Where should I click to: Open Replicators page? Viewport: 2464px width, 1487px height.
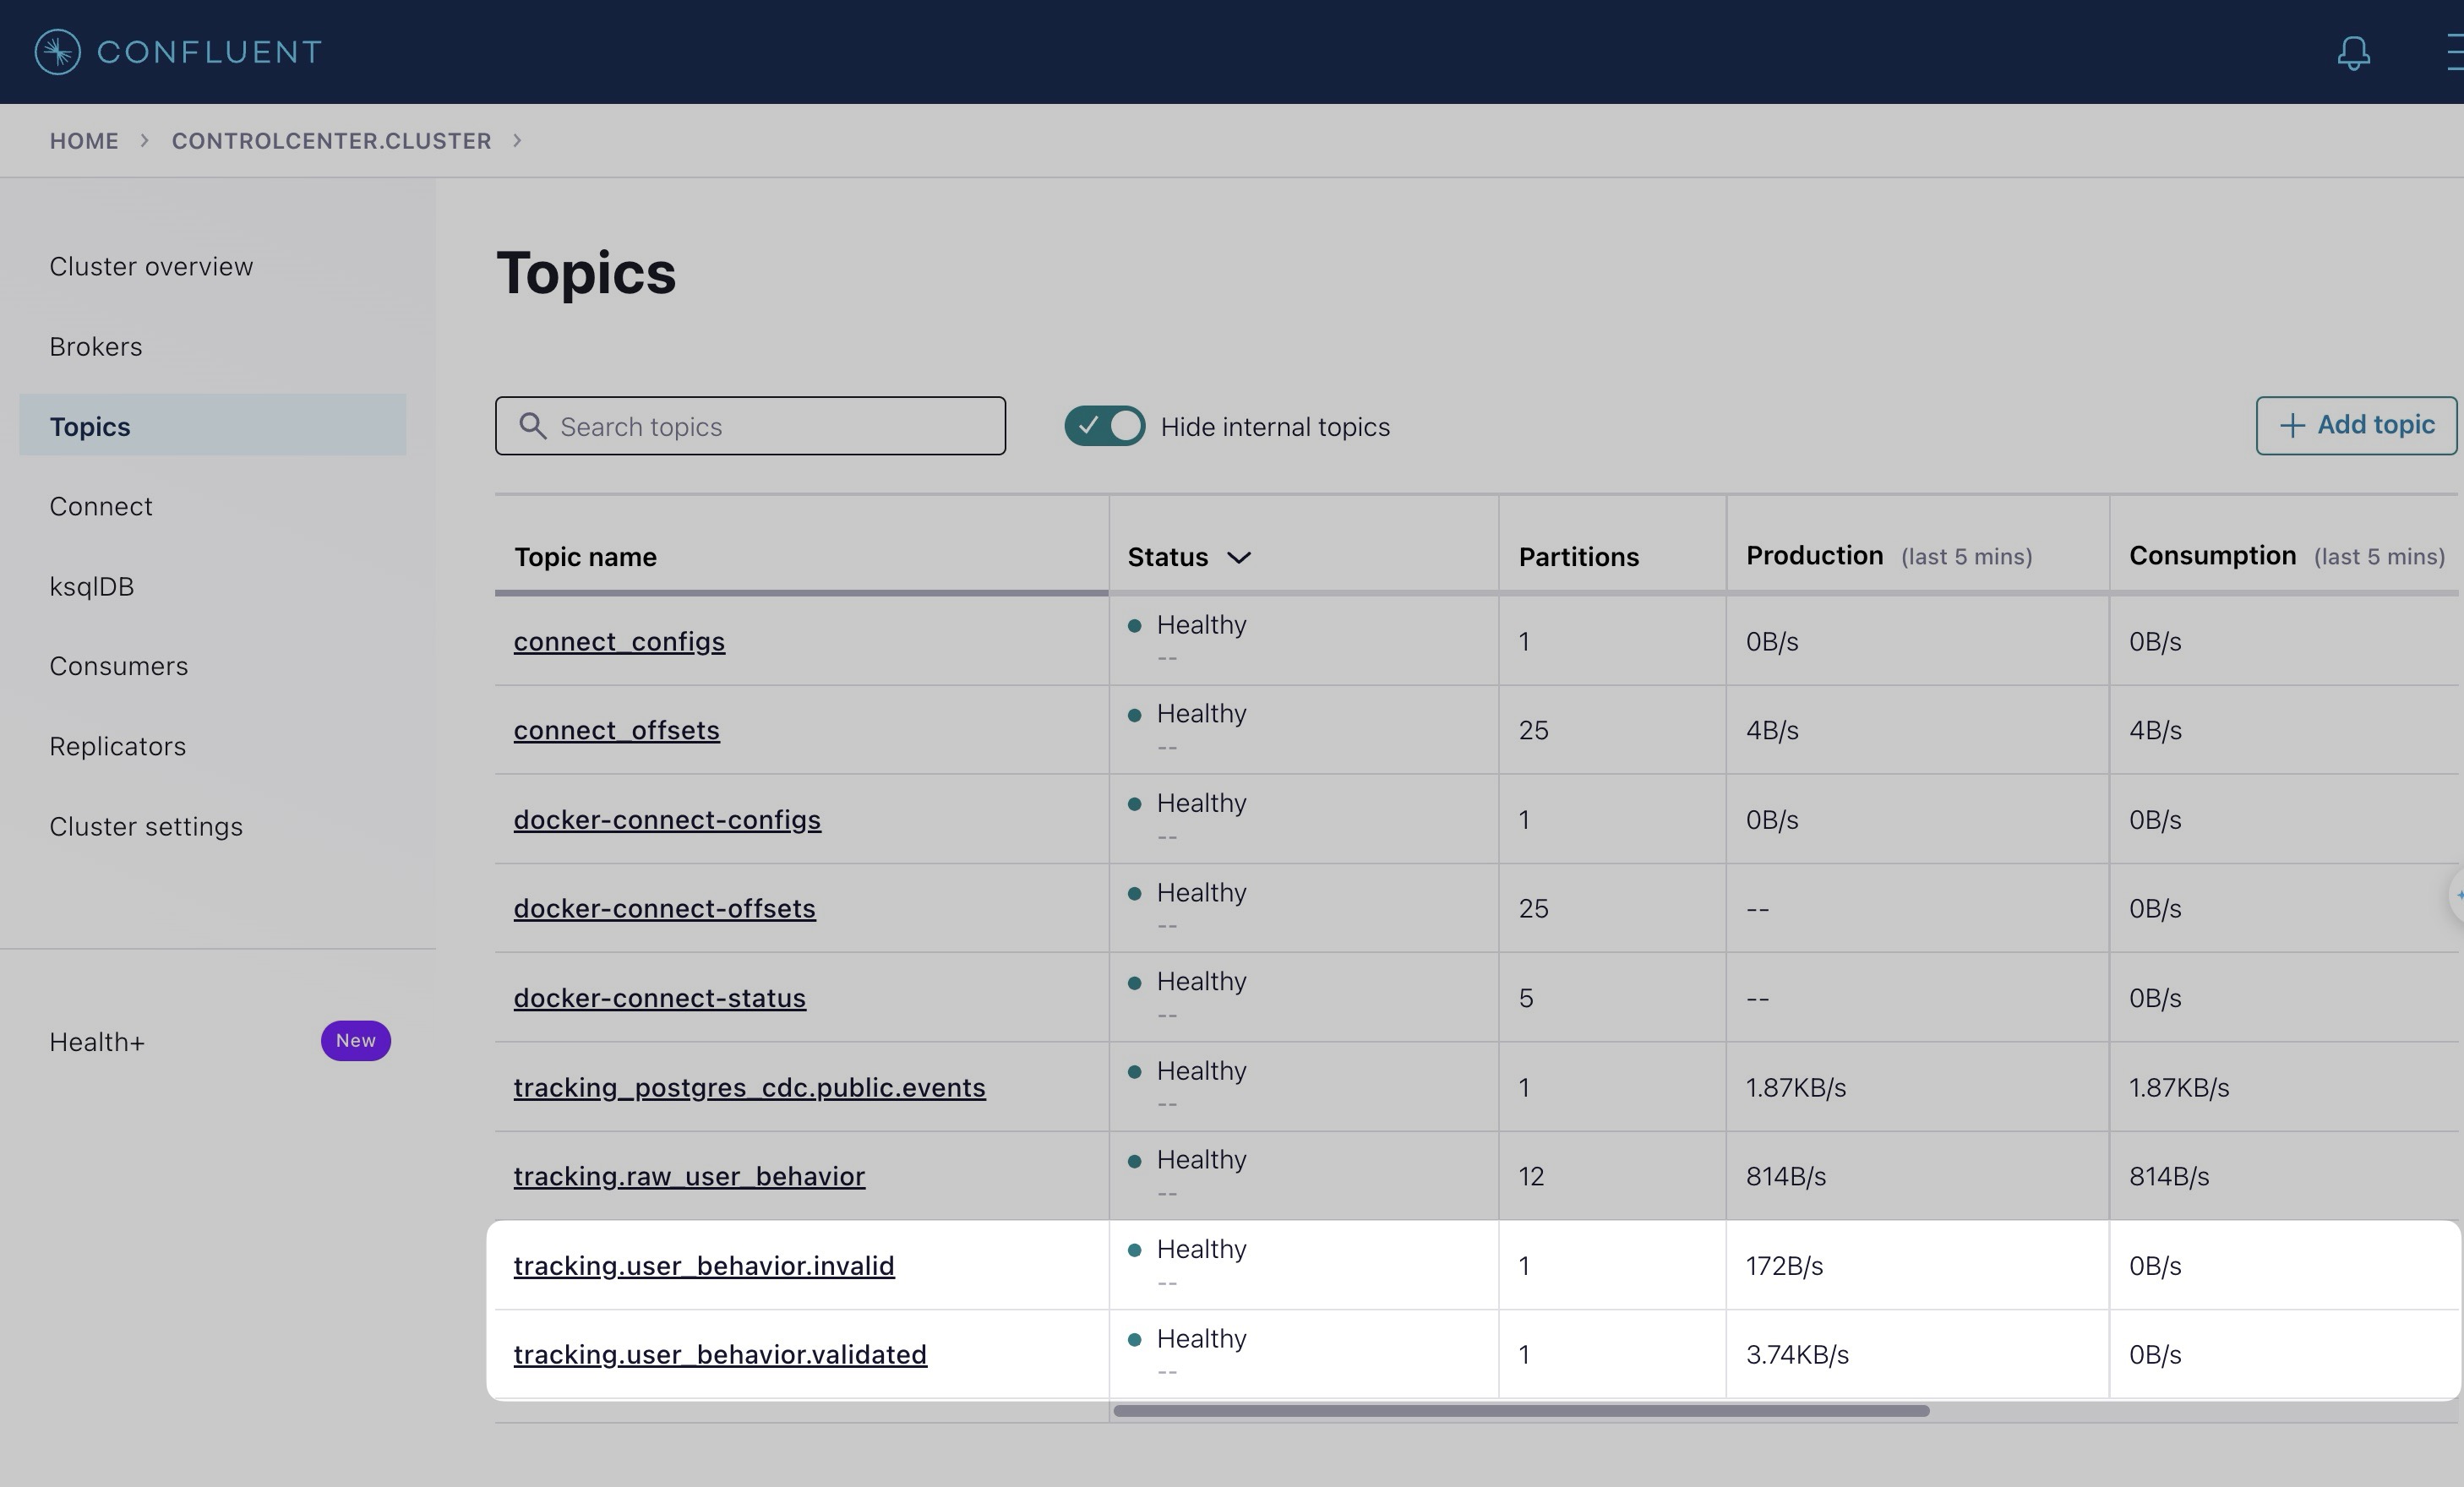tap(118, 747)
